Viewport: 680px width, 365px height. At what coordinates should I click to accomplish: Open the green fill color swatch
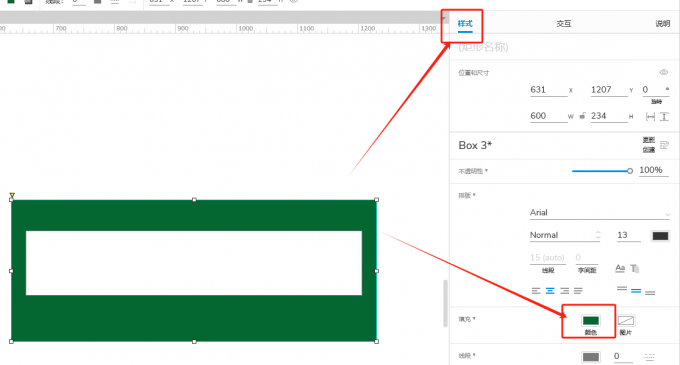pos(591,321)
